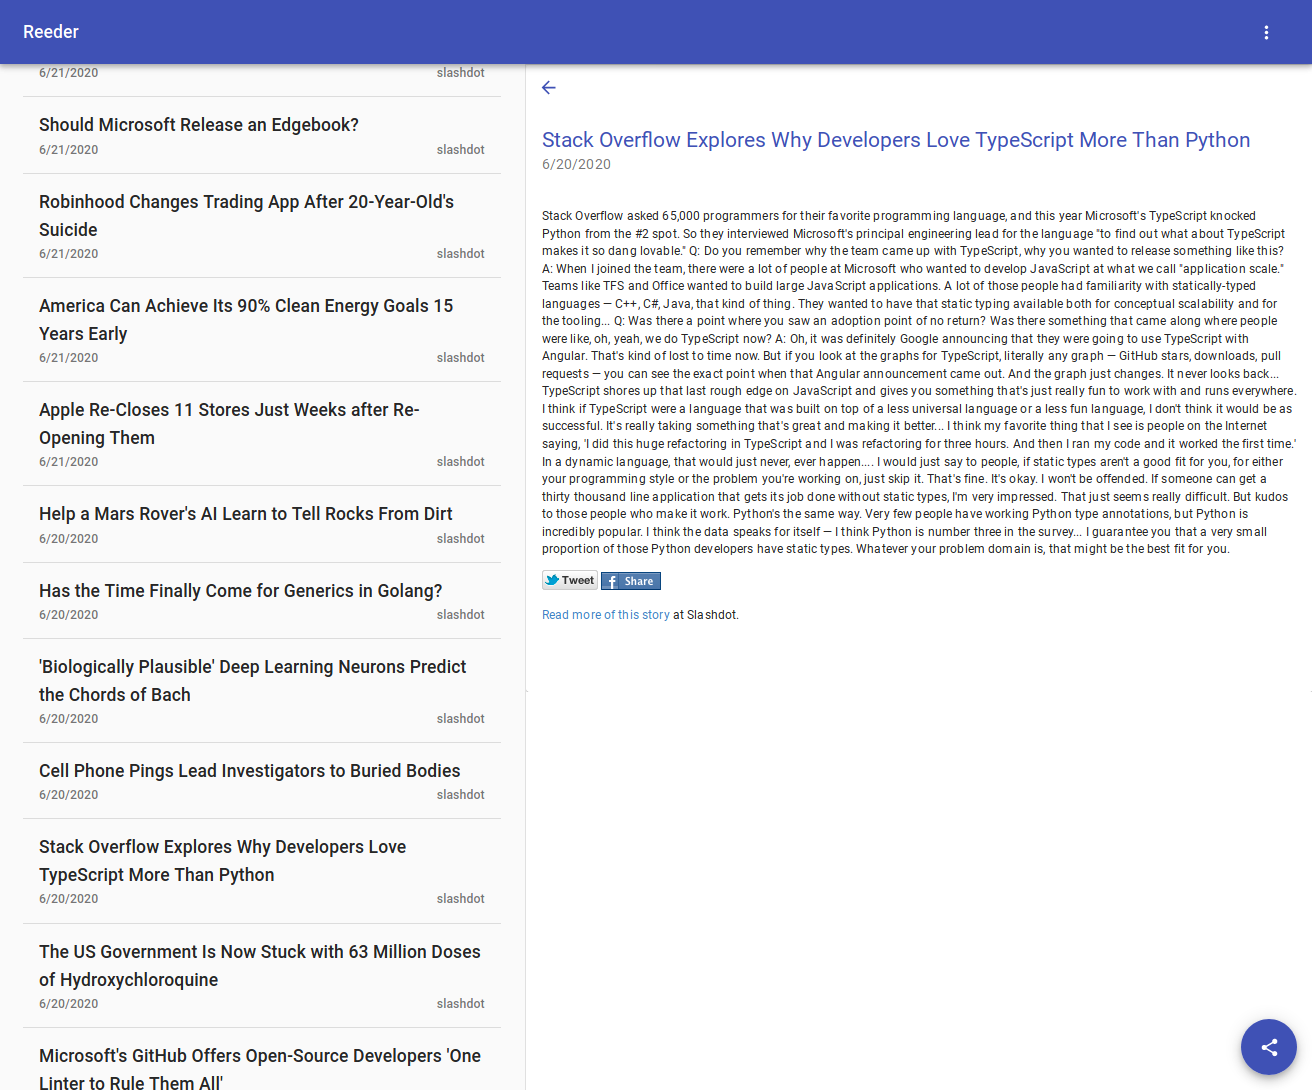Click slashdot source under Hydroxychloroquine article
Viewport: 1312px width, 1090px height.
pyautogui.click(x=460, y=1004)
